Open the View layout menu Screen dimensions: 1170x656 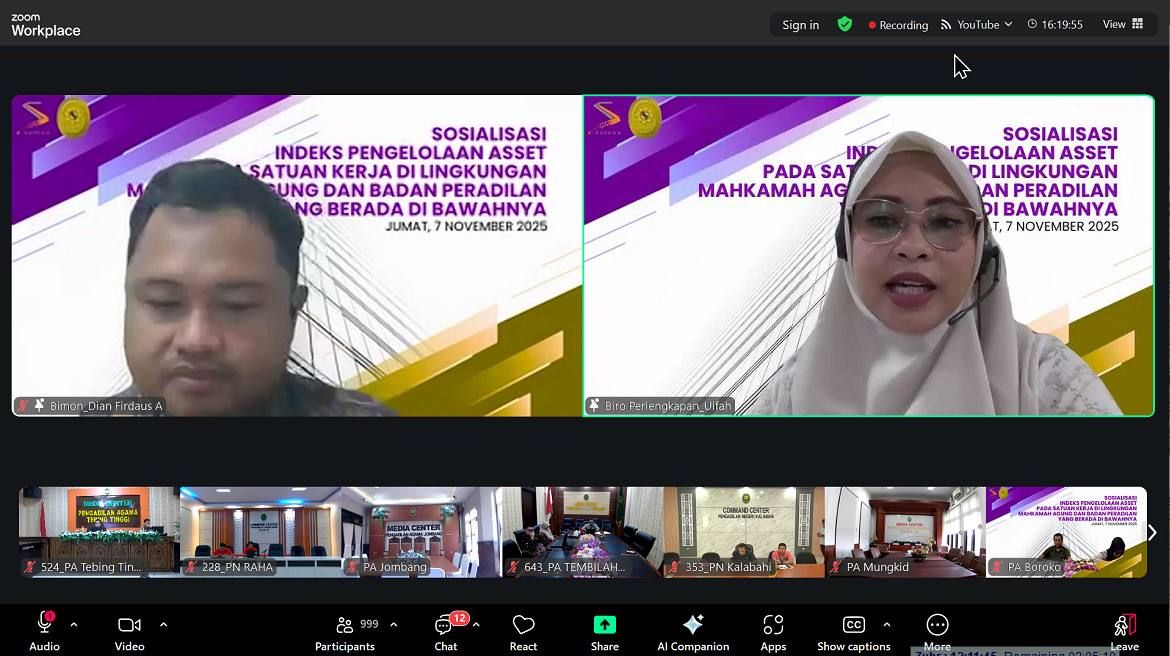click(x=1122, y=24)
